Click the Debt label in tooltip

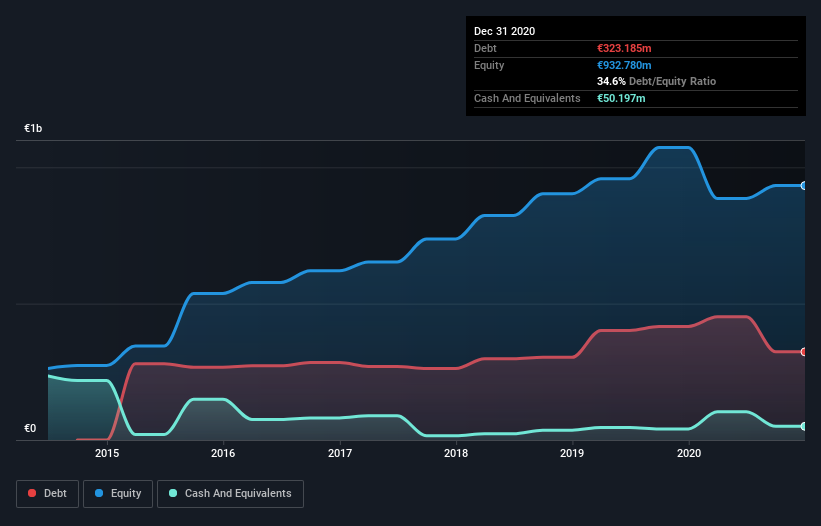click(x=485, y=48)
